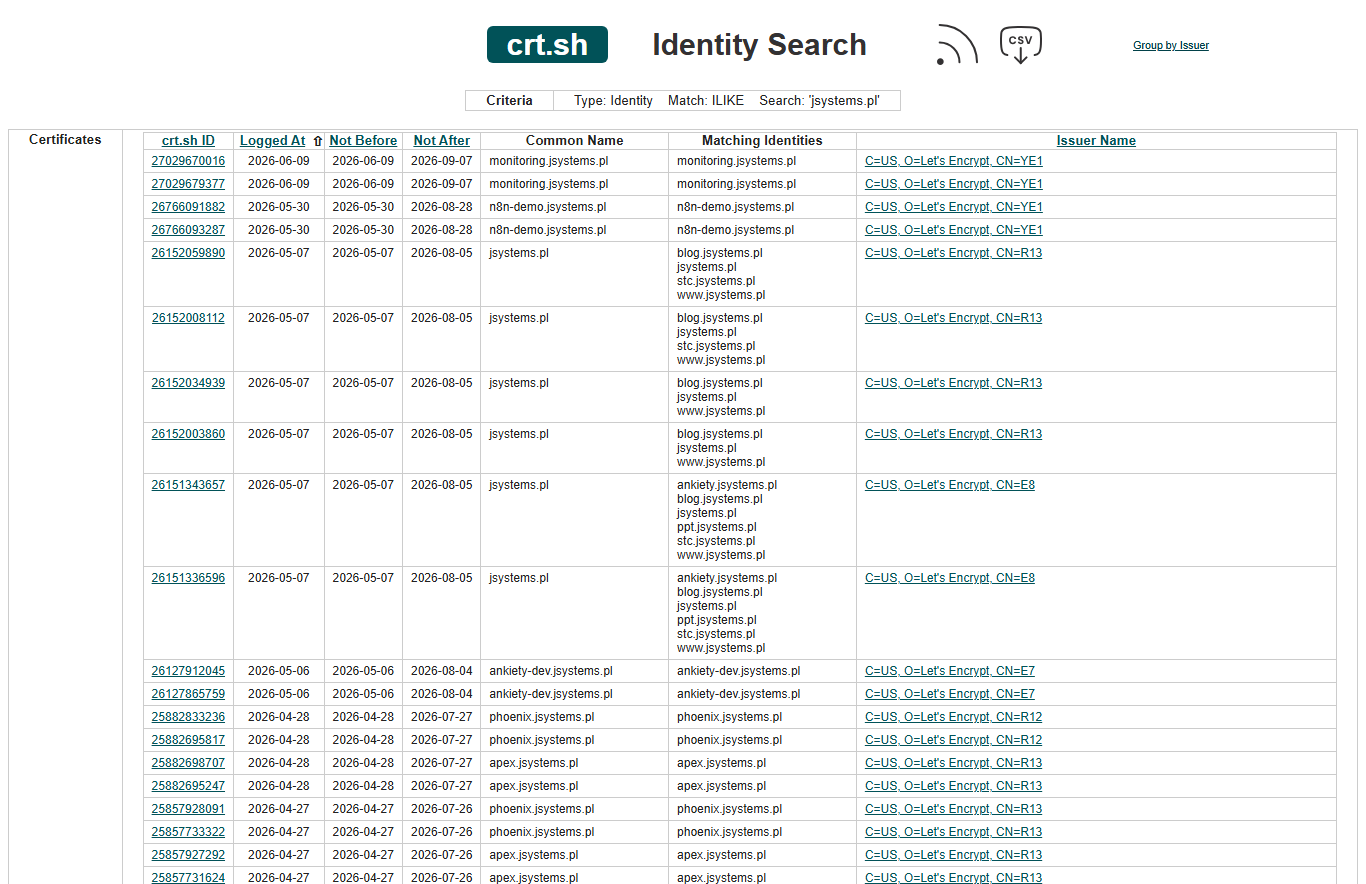
Task: Open certificate ID 25882833236
Action: pyautogui.click(x=188, y=717)
